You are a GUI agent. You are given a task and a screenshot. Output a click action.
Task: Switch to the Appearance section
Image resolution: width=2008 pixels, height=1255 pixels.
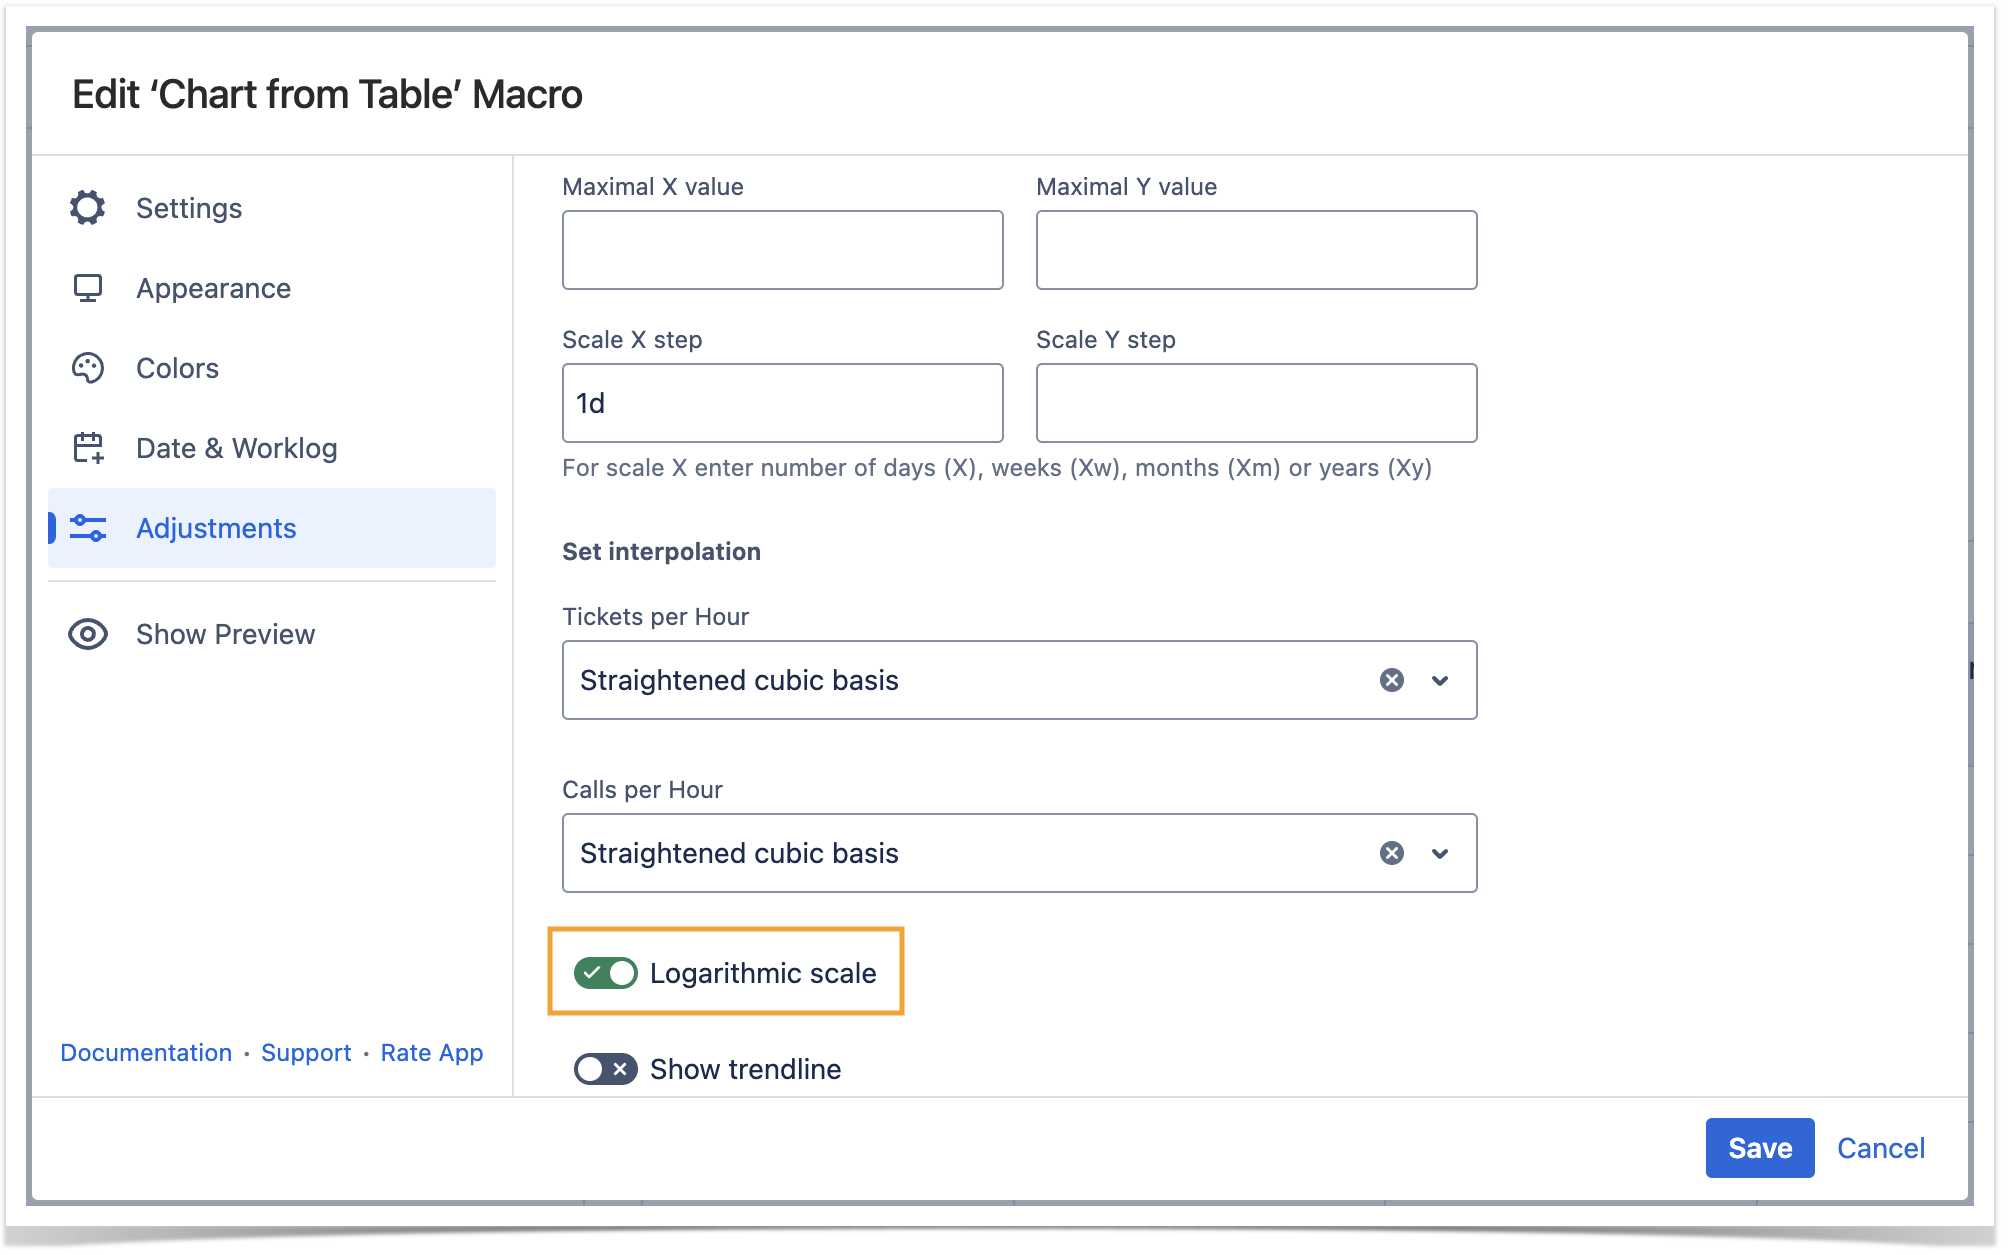(213, 288)
